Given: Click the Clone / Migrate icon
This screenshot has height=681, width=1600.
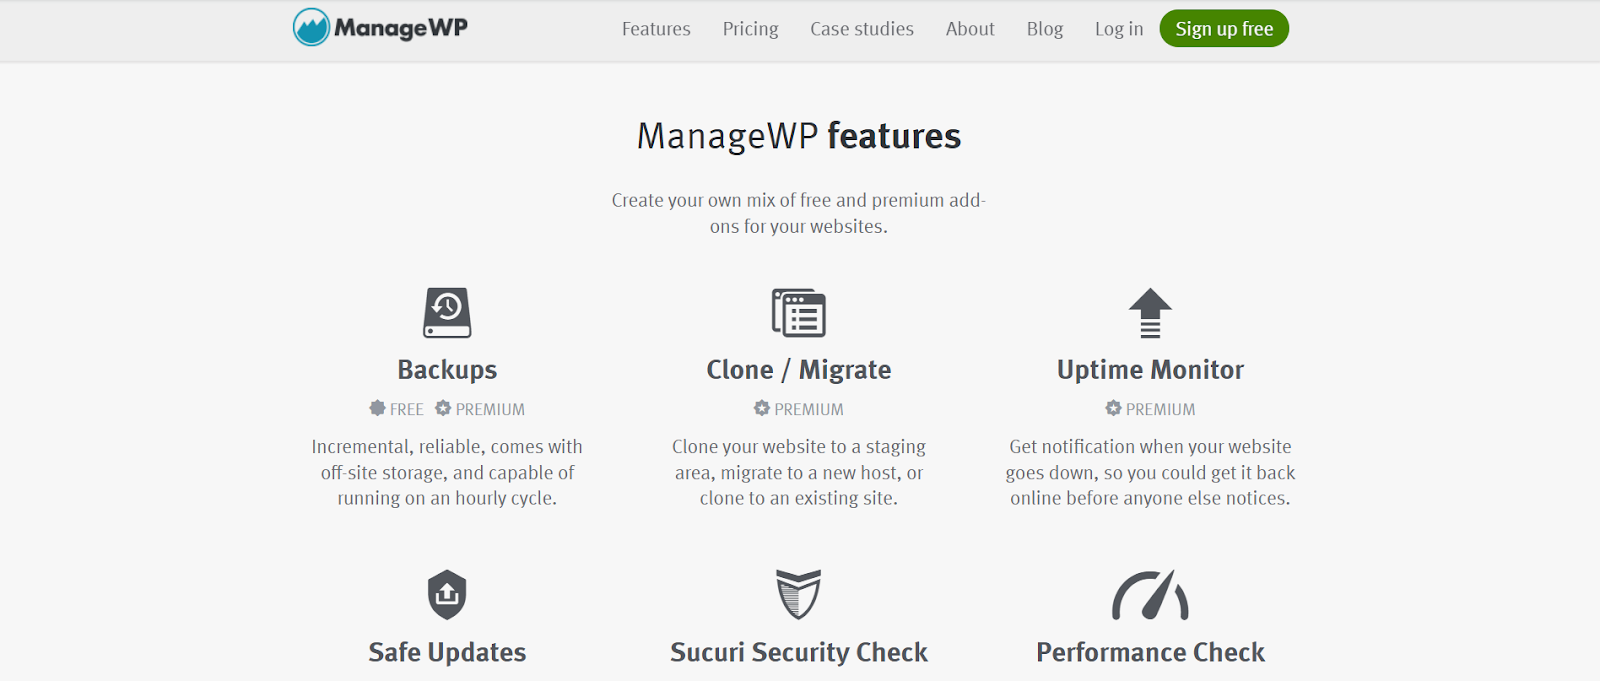Looking at the screenshot, I should [798, 312].
